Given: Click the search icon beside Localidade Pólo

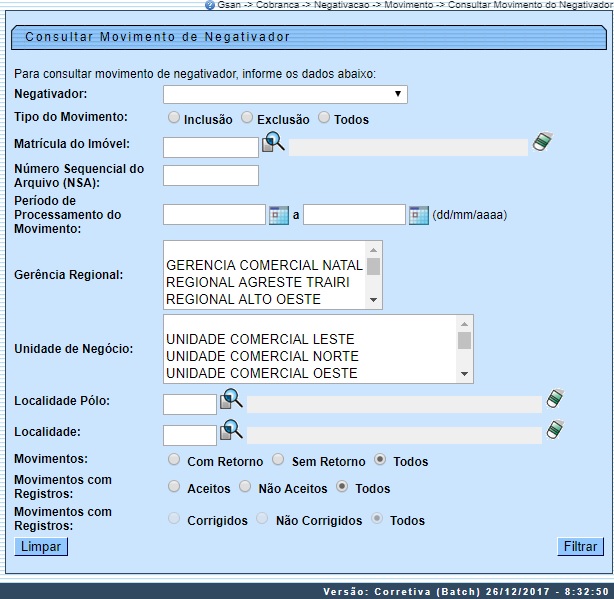Looking at the screenshot, I should [231, 400].
